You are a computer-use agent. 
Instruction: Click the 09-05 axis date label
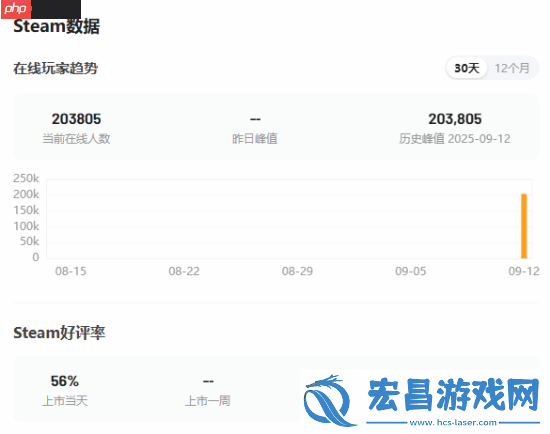click(410, 271)
